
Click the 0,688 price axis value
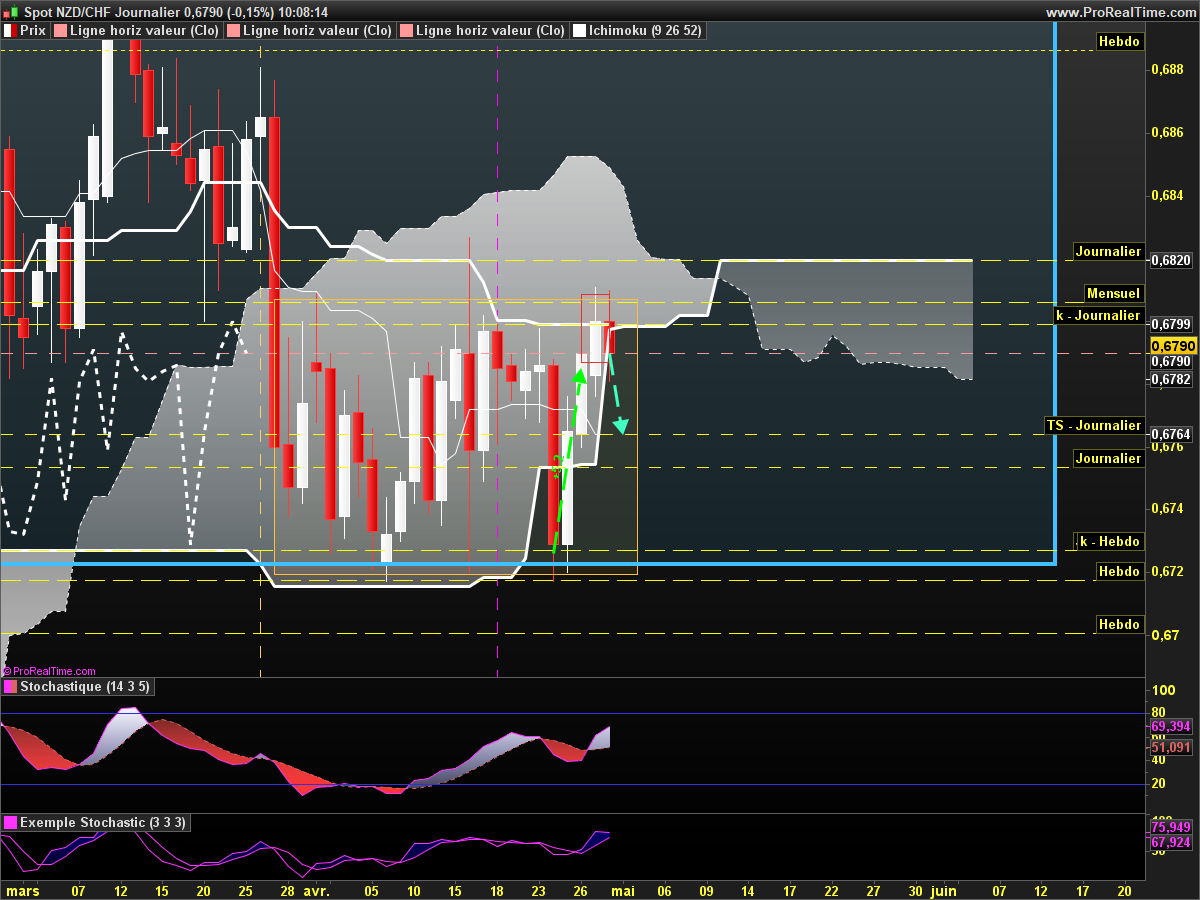pyautogui.click(x=1166, y=70)
